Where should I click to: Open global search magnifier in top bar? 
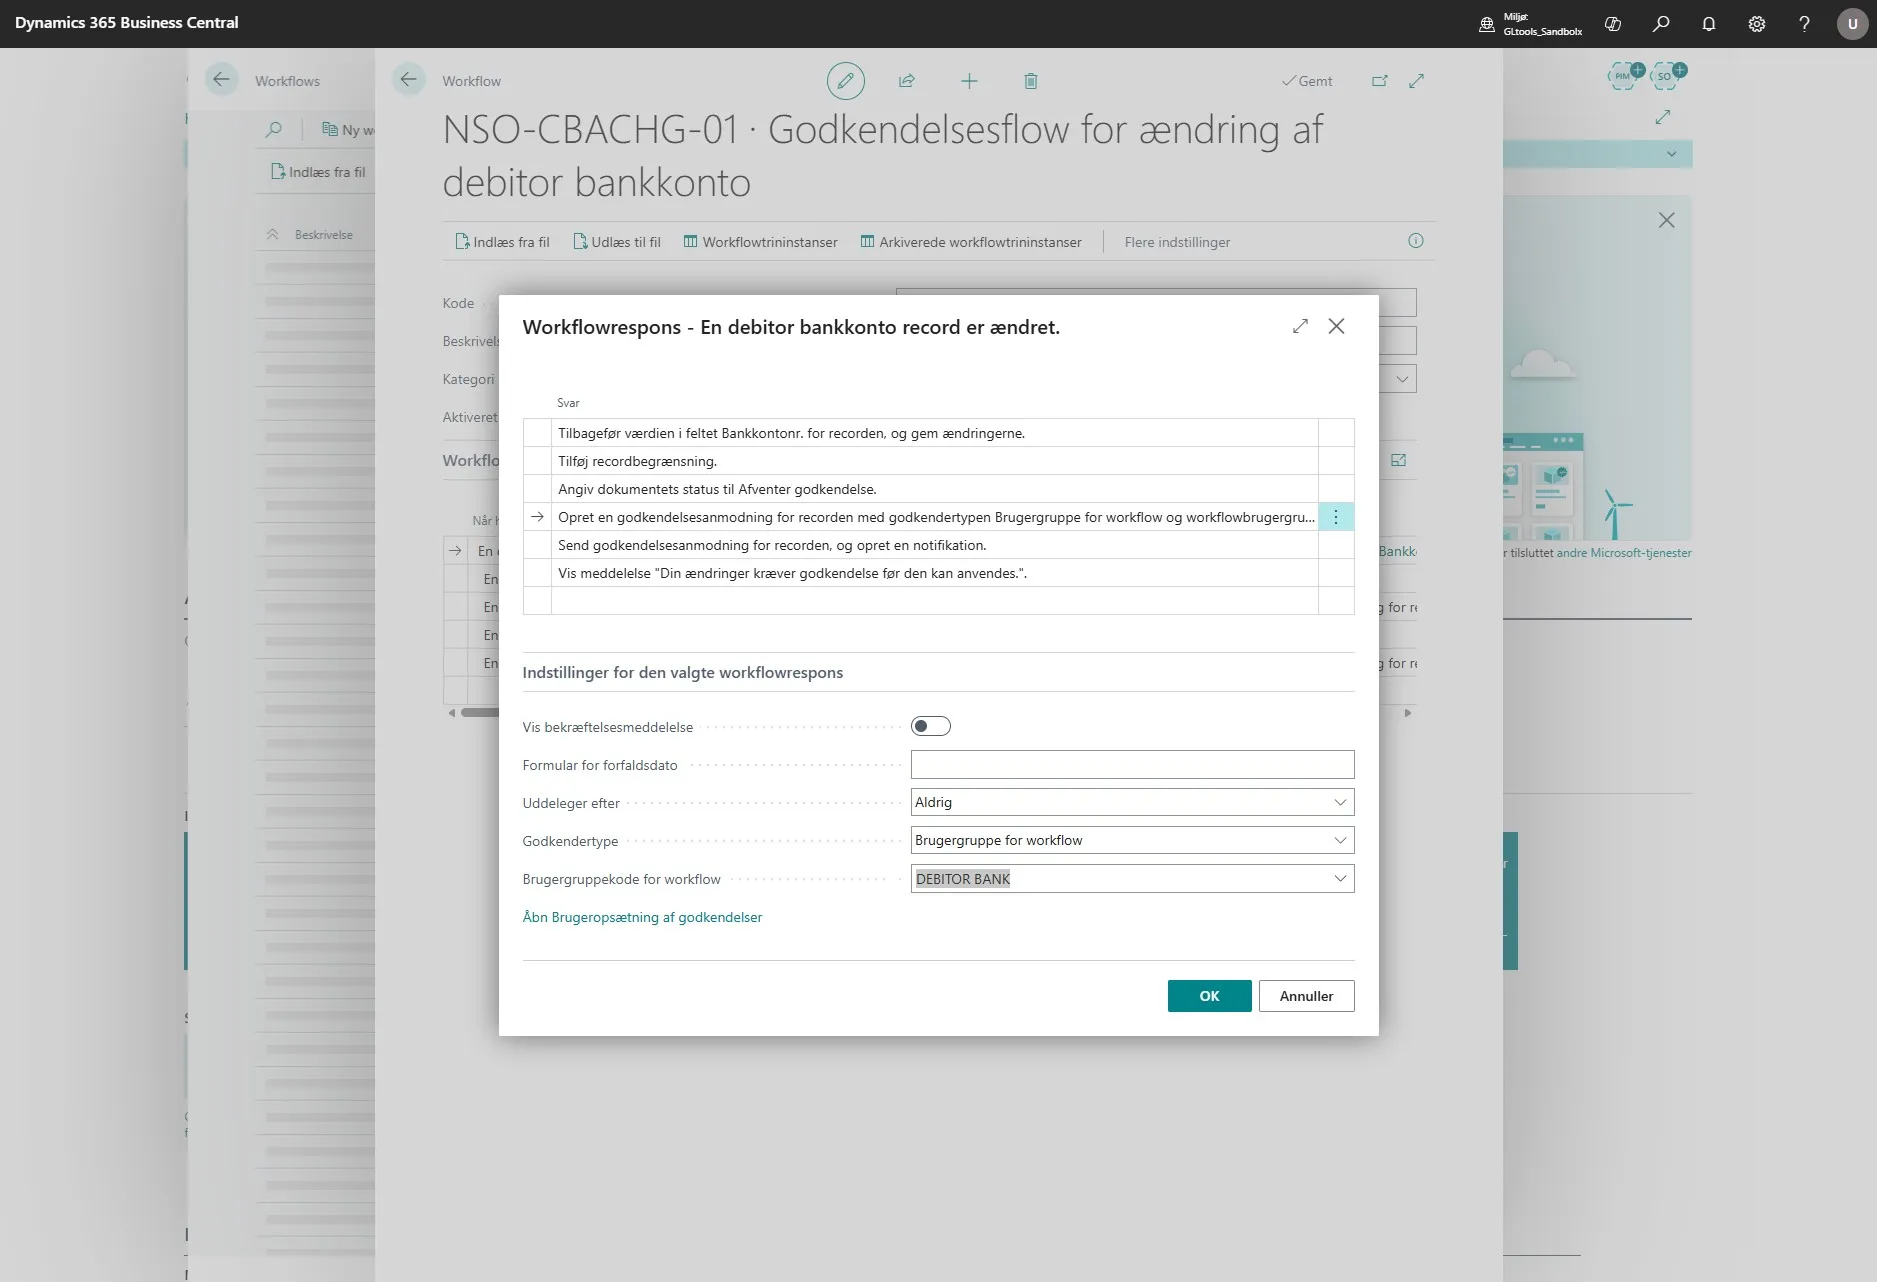1661,24
